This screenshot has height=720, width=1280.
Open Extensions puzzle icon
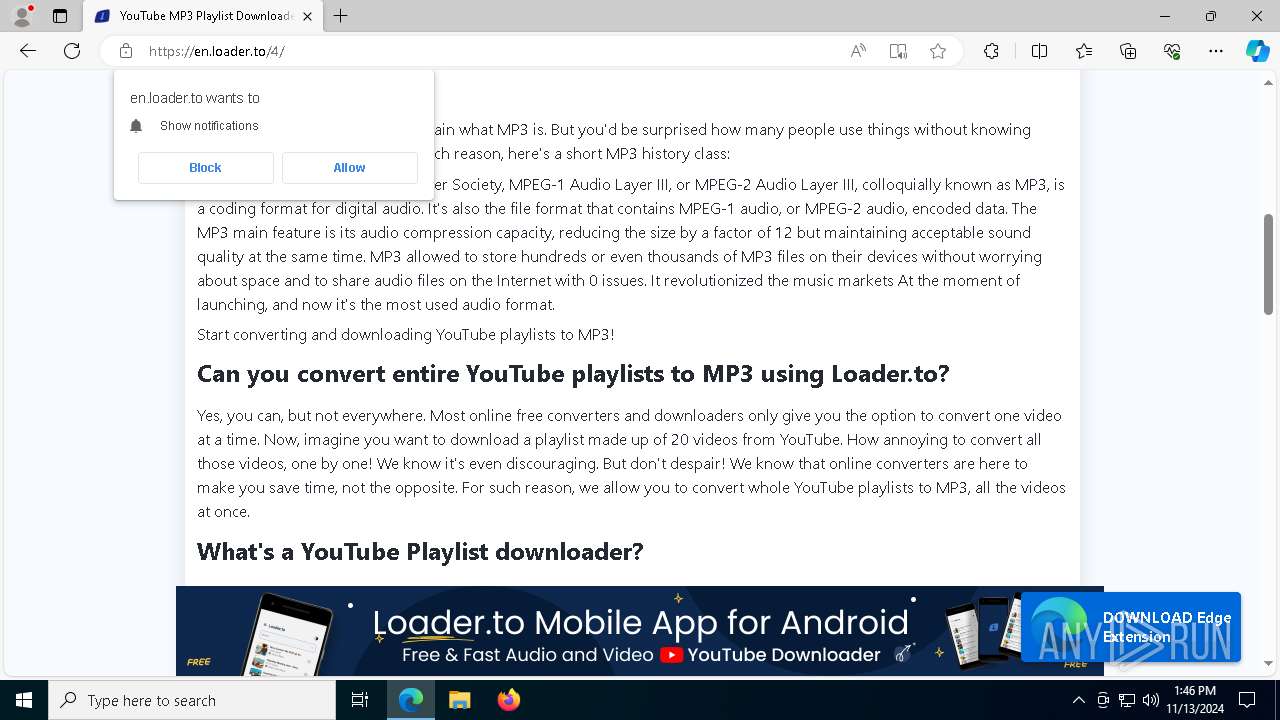pyautogui.click(x=991, y=51)
